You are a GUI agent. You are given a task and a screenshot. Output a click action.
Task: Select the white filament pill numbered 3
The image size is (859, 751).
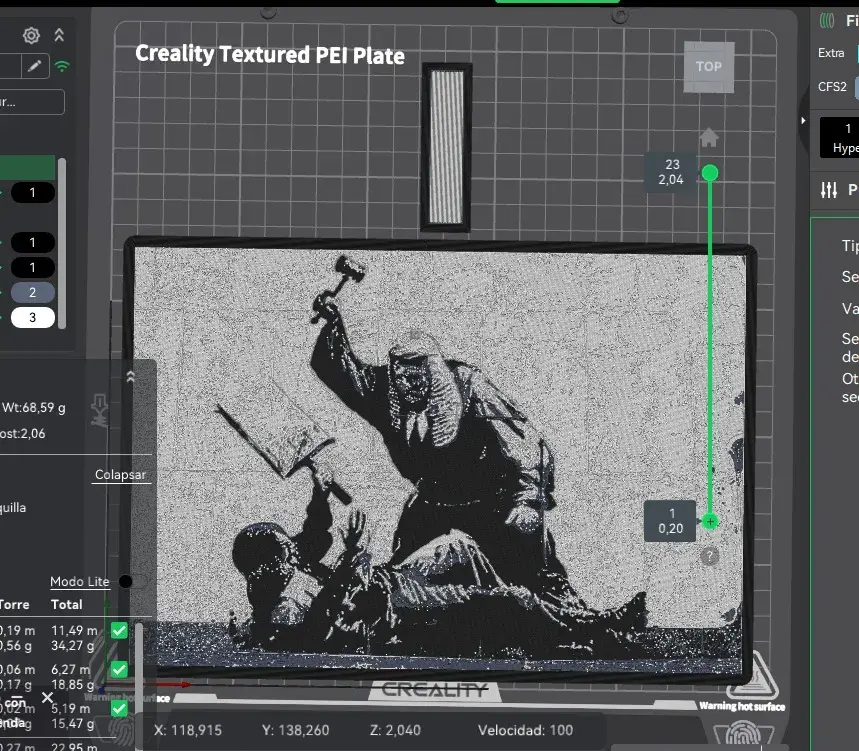point(32,318)
